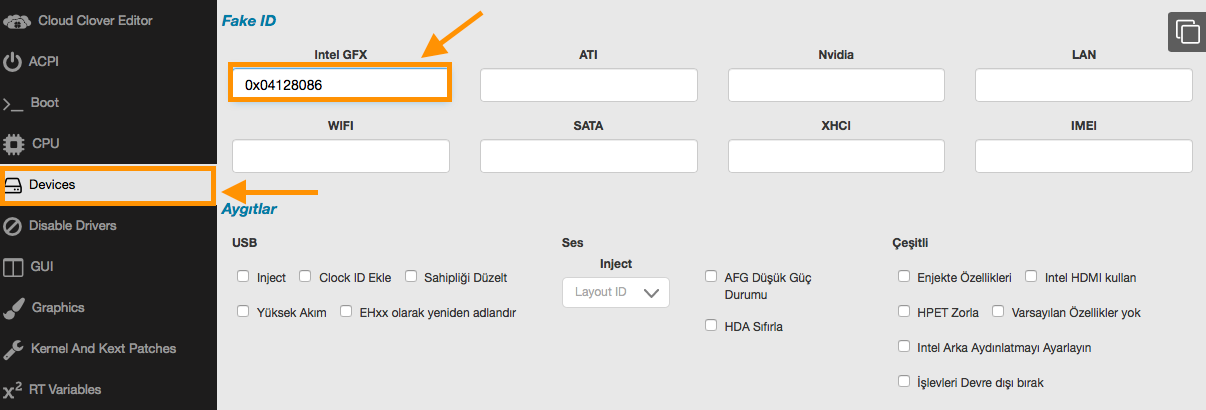Click the GUI layout icon in sidebar
This screenshot has height=410, width=1206.
[x=13, y=267]
